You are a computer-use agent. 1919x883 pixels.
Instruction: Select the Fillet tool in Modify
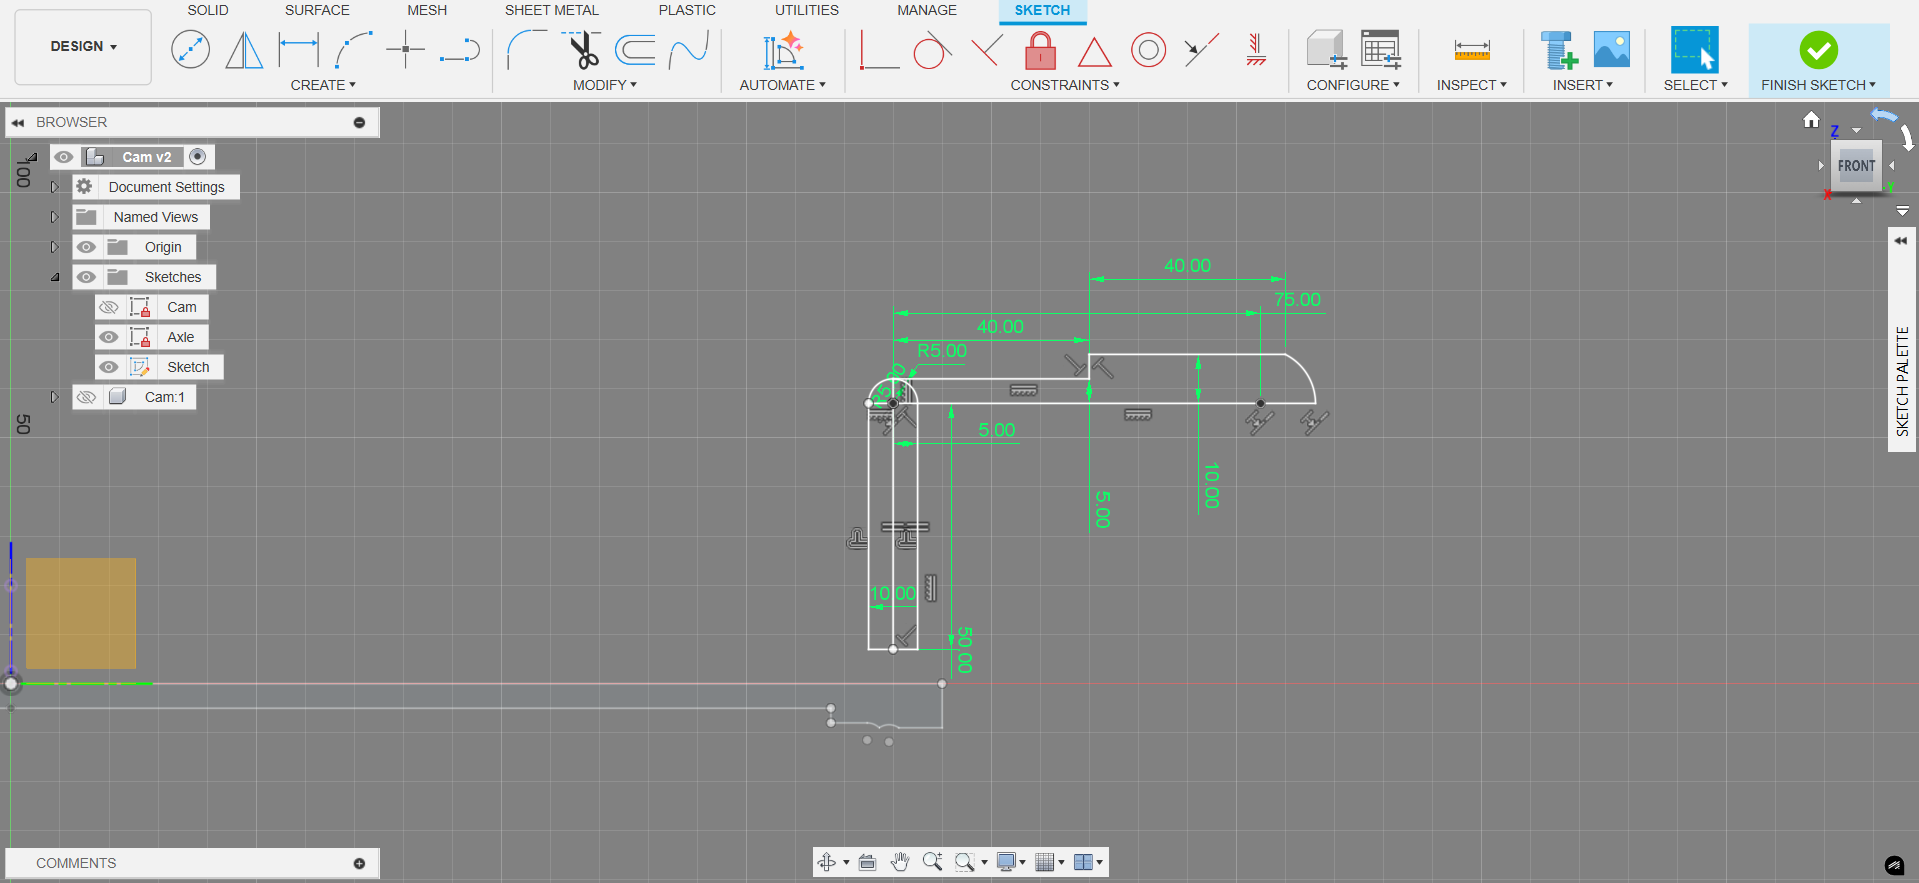[526, 49]
